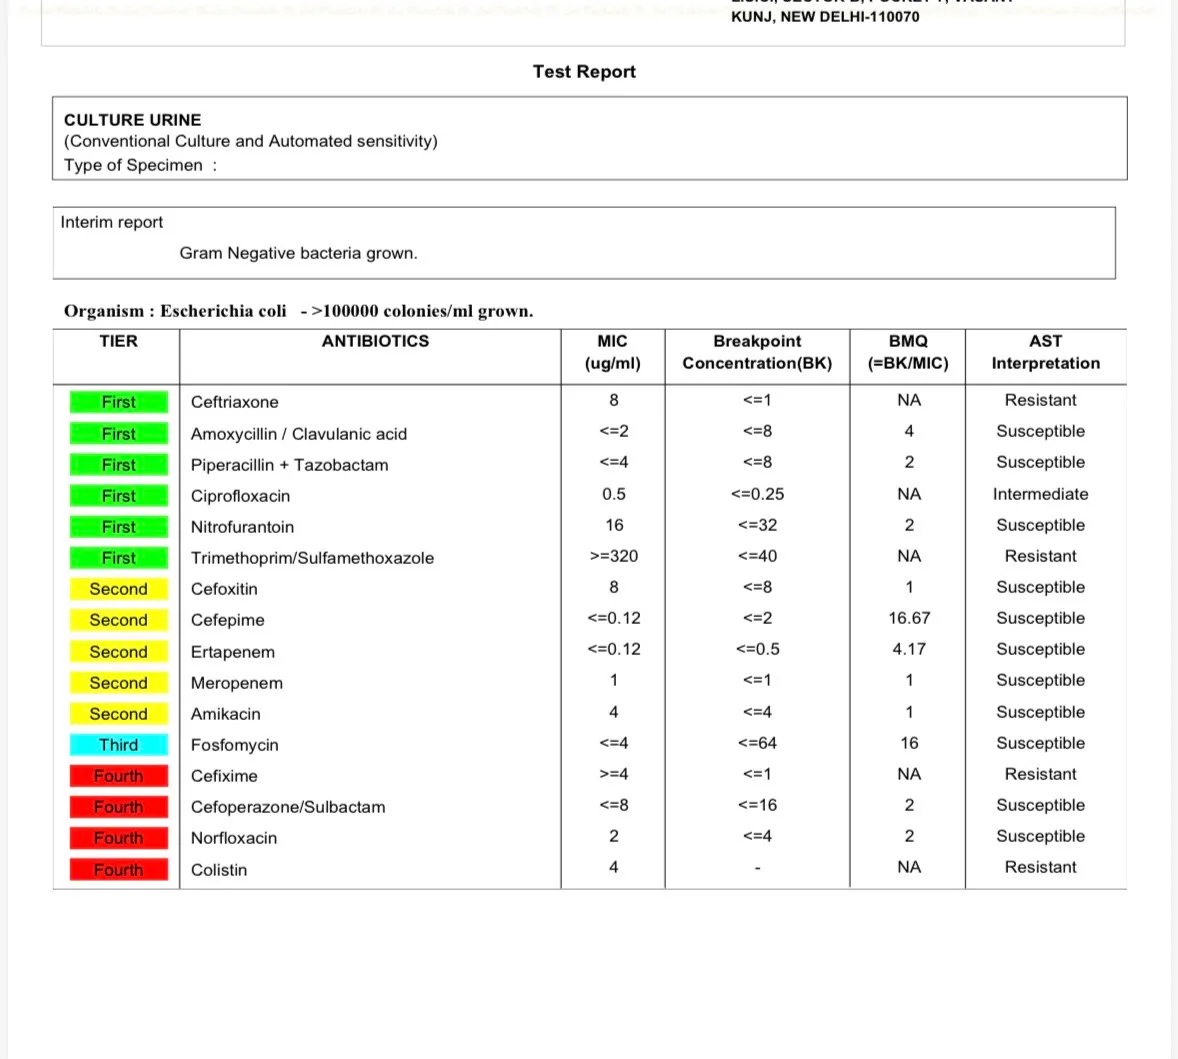
Task: Click the Test Report heading
Action: 584,71
